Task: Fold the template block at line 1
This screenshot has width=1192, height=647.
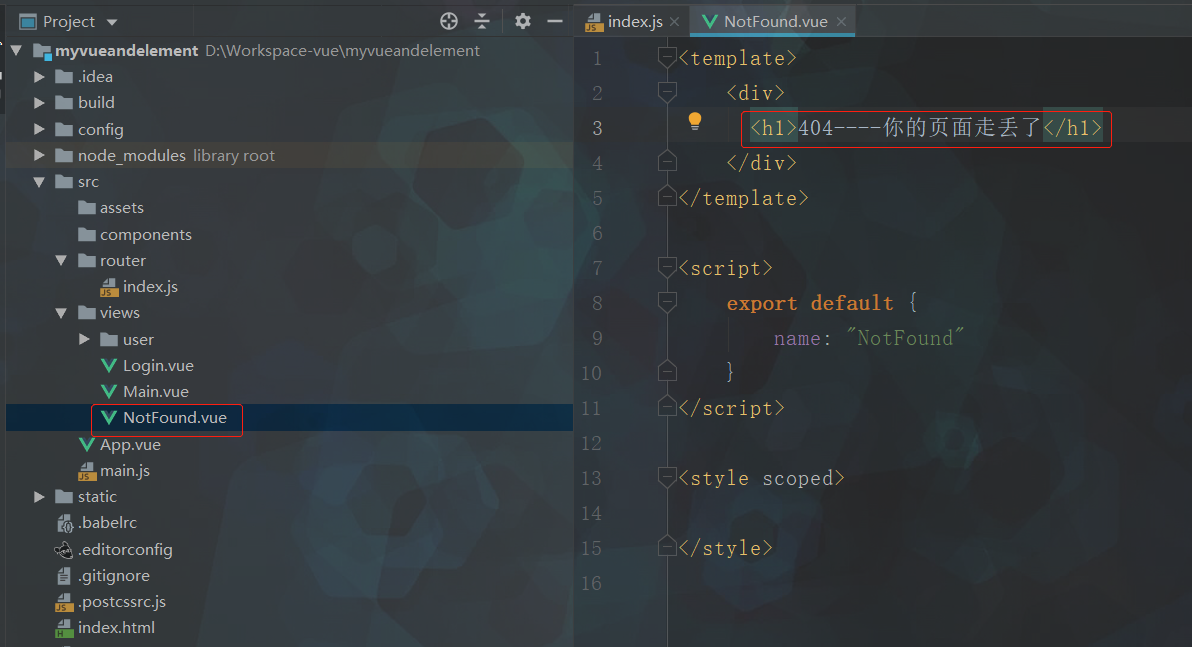Action: [x=667, y=58]
